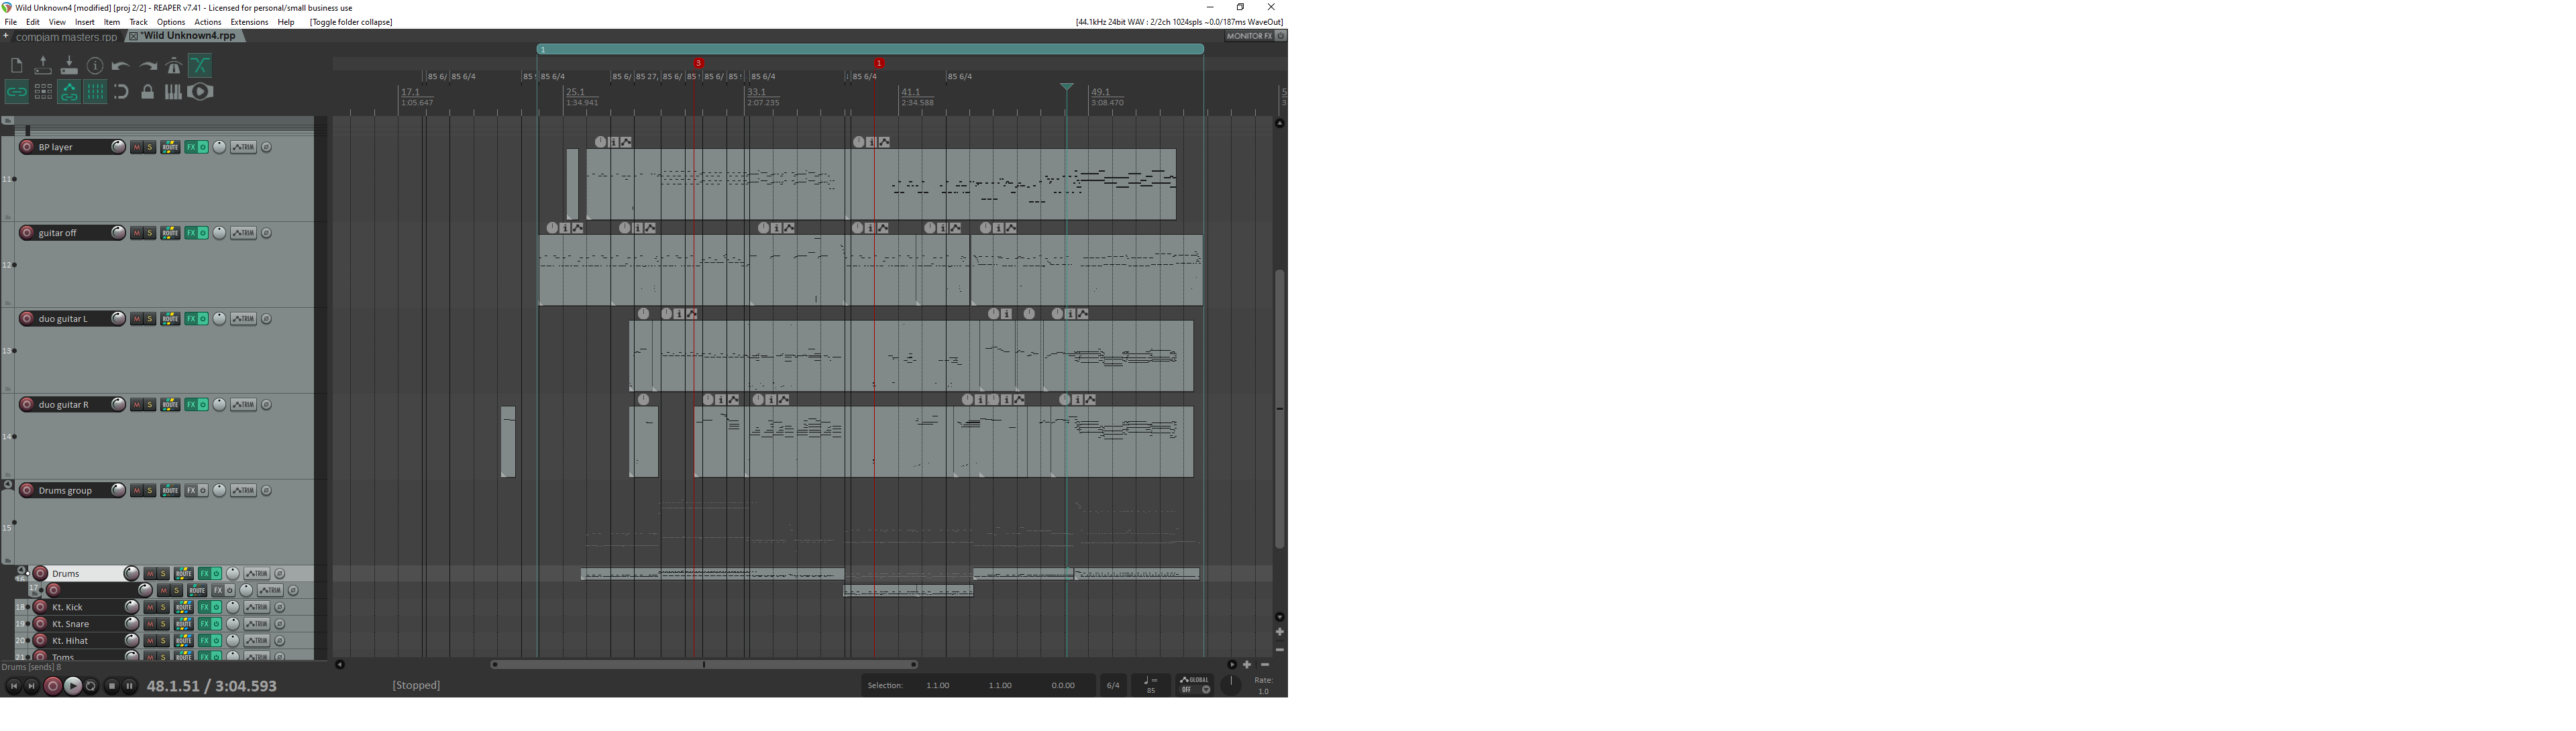The image size is (2576, 731).
Task: Bypass FX on duo guitar L track
Action: click(203, 320)
